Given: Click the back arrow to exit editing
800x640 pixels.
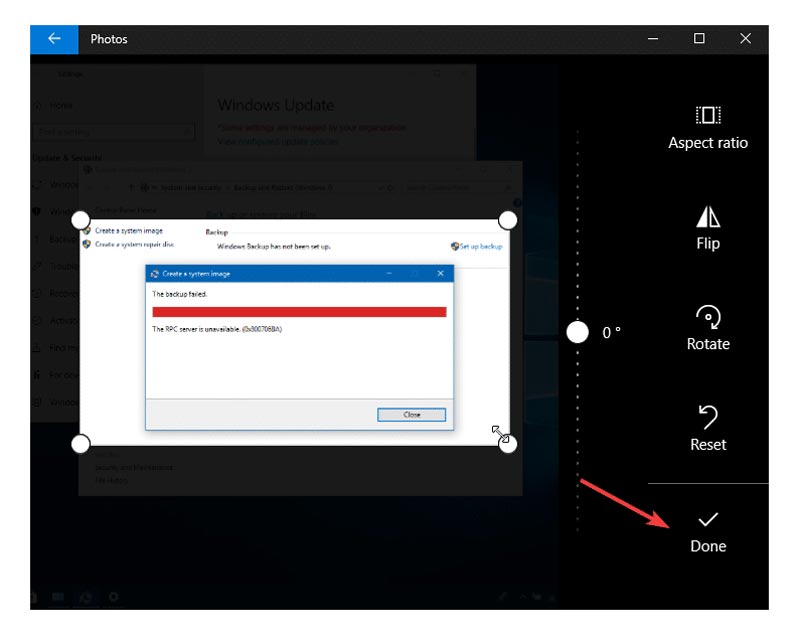Looking at the screenshot, I should 53,39.
